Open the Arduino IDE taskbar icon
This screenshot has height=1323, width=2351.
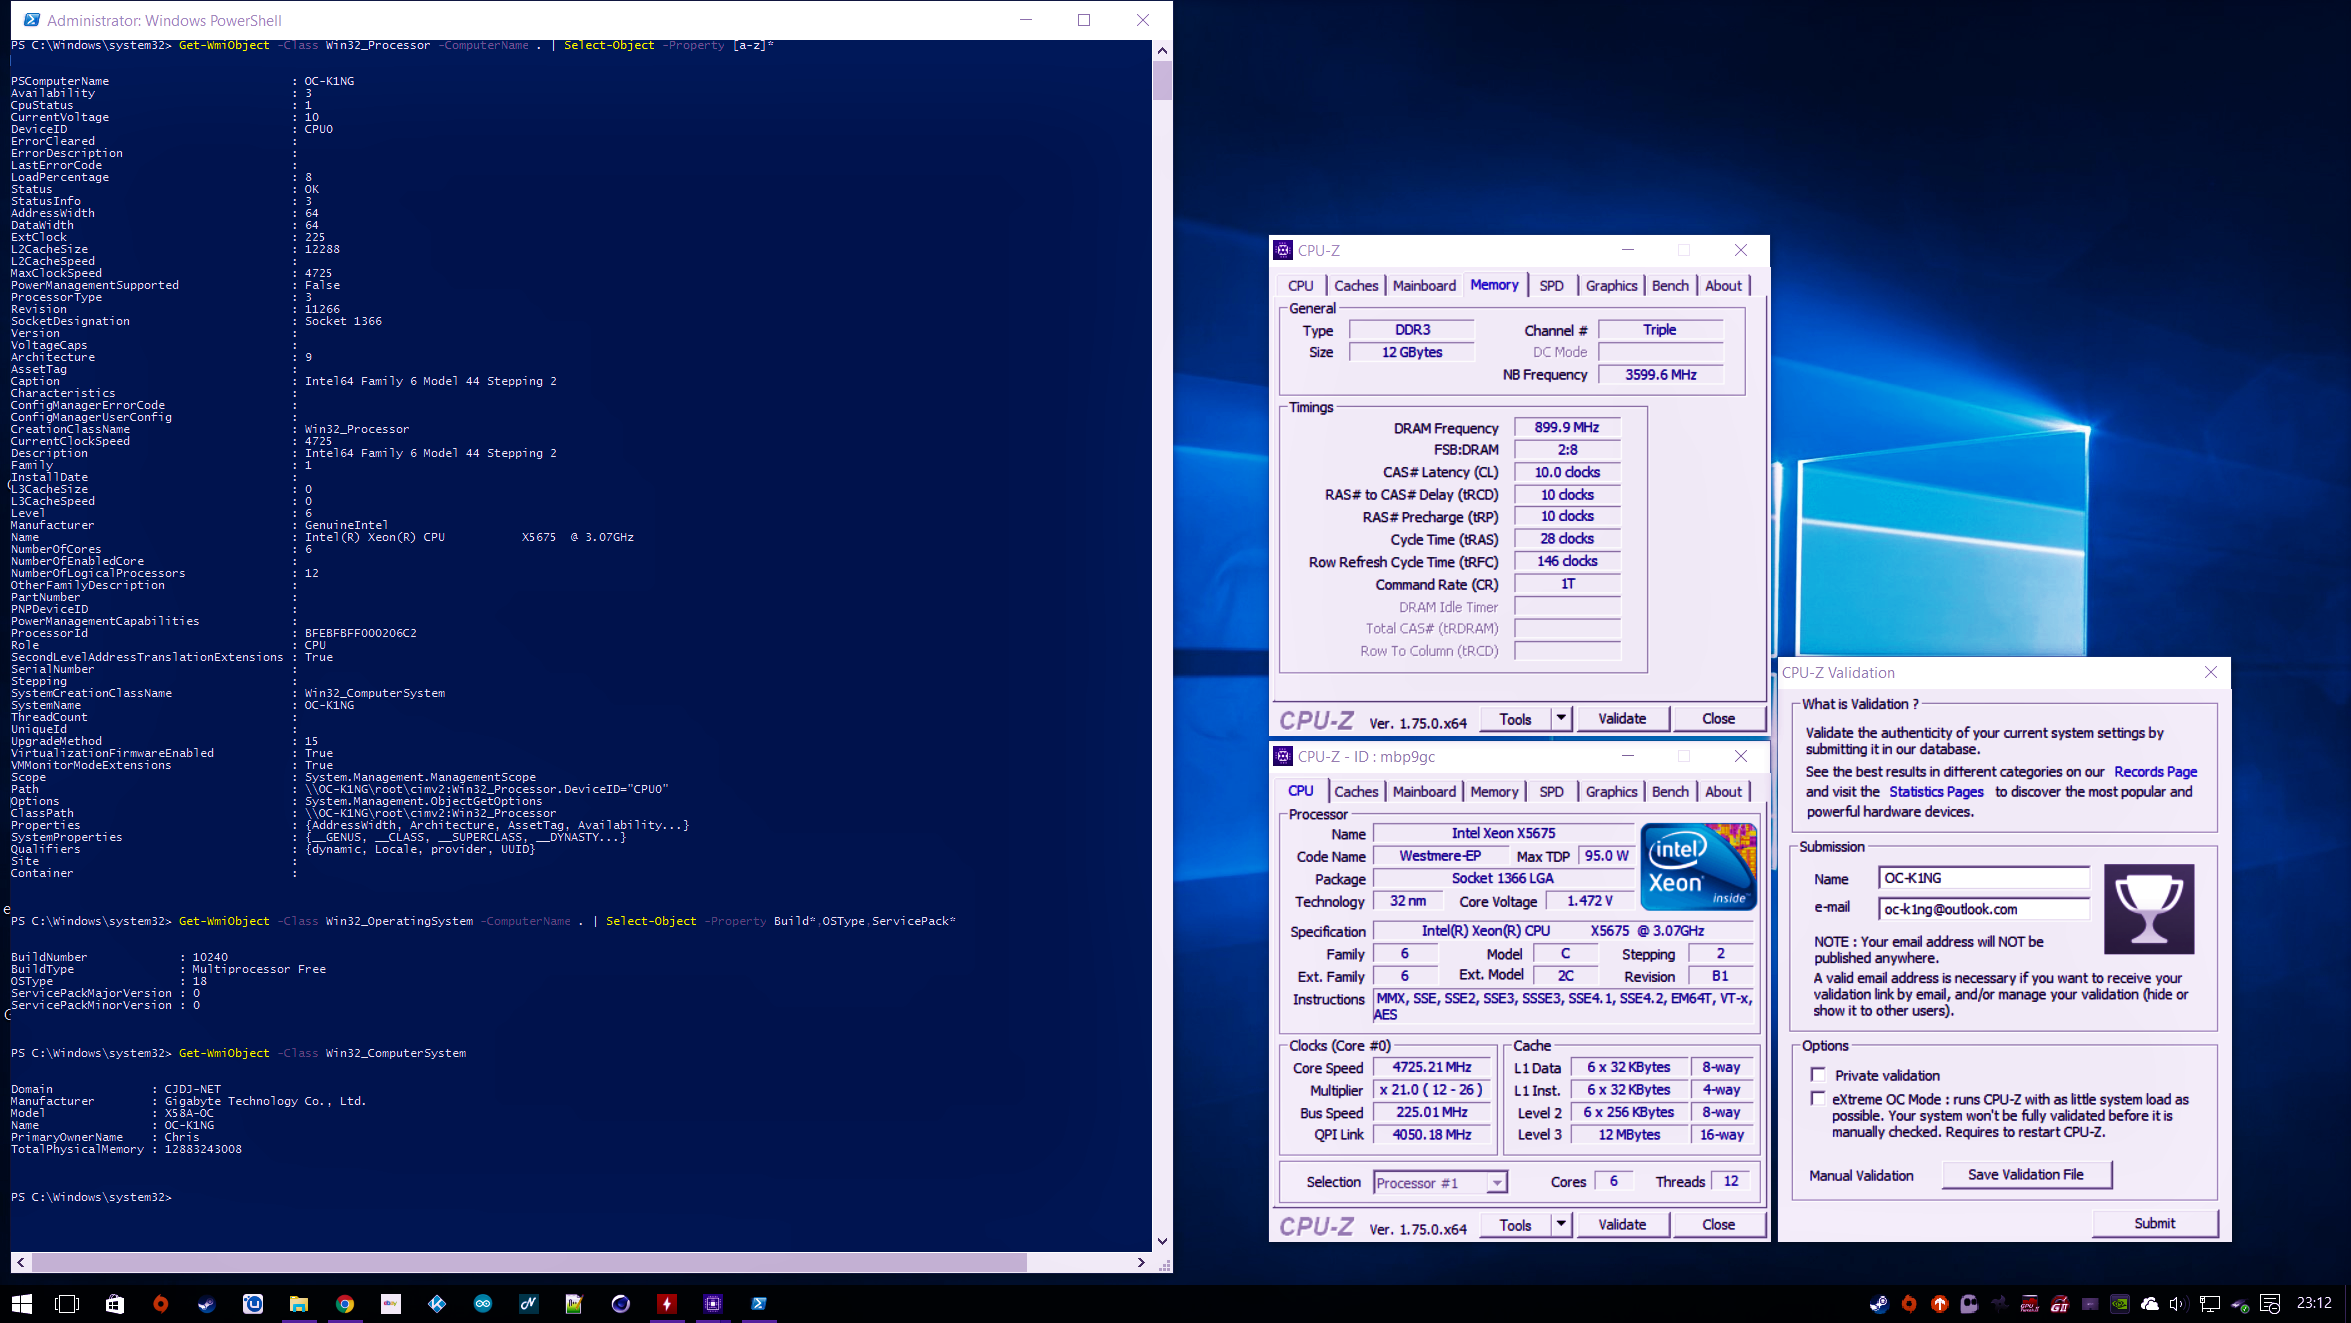pos(483,1303)
